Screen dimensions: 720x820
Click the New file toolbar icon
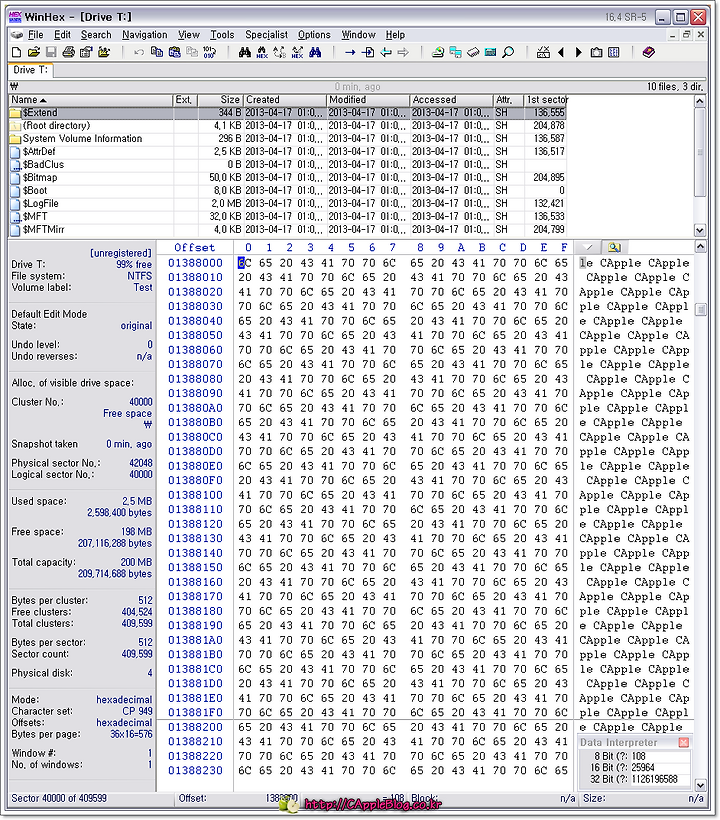point(16,52)
